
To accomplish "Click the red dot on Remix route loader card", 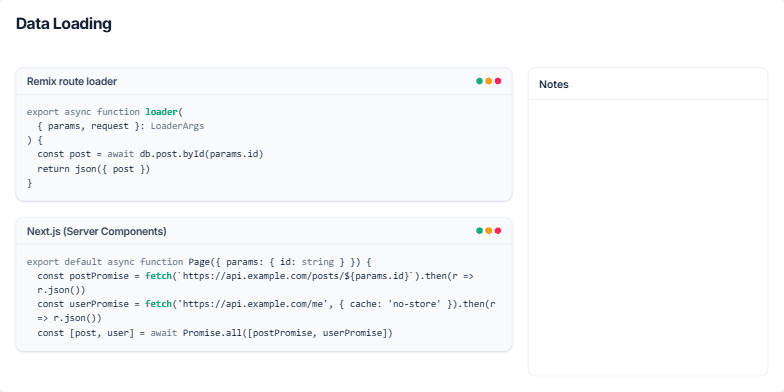I will (x=498, y=81).
